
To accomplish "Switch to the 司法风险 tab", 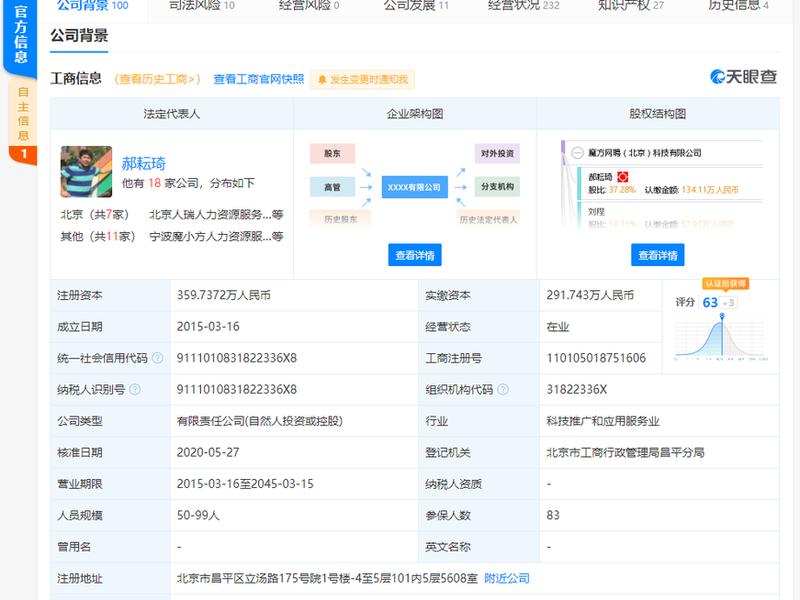I will (x=202, y=5).
